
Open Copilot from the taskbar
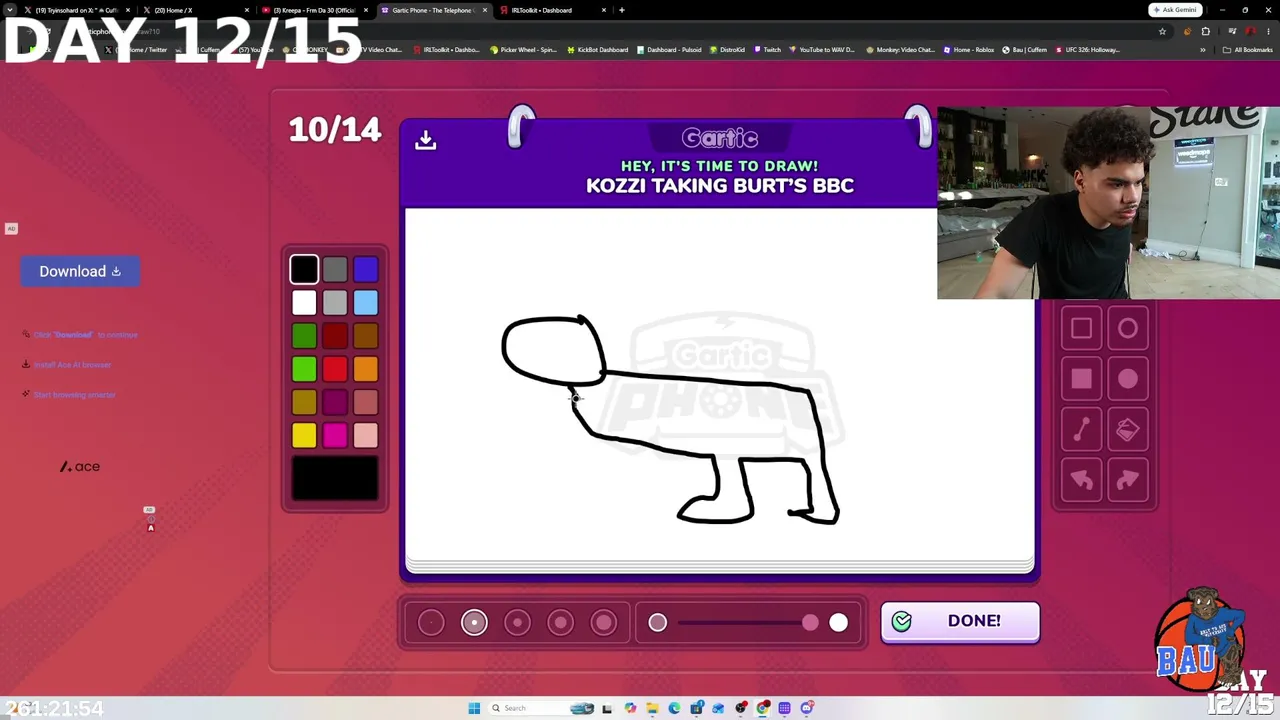tap(630, 708)
